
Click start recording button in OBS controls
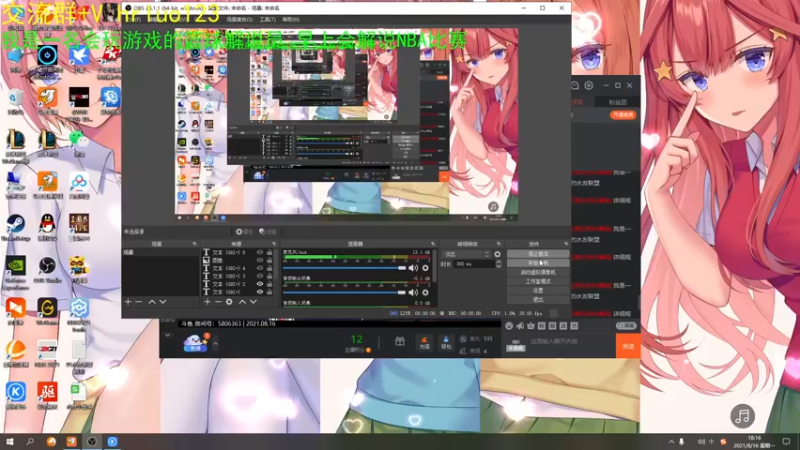(538, 263)
